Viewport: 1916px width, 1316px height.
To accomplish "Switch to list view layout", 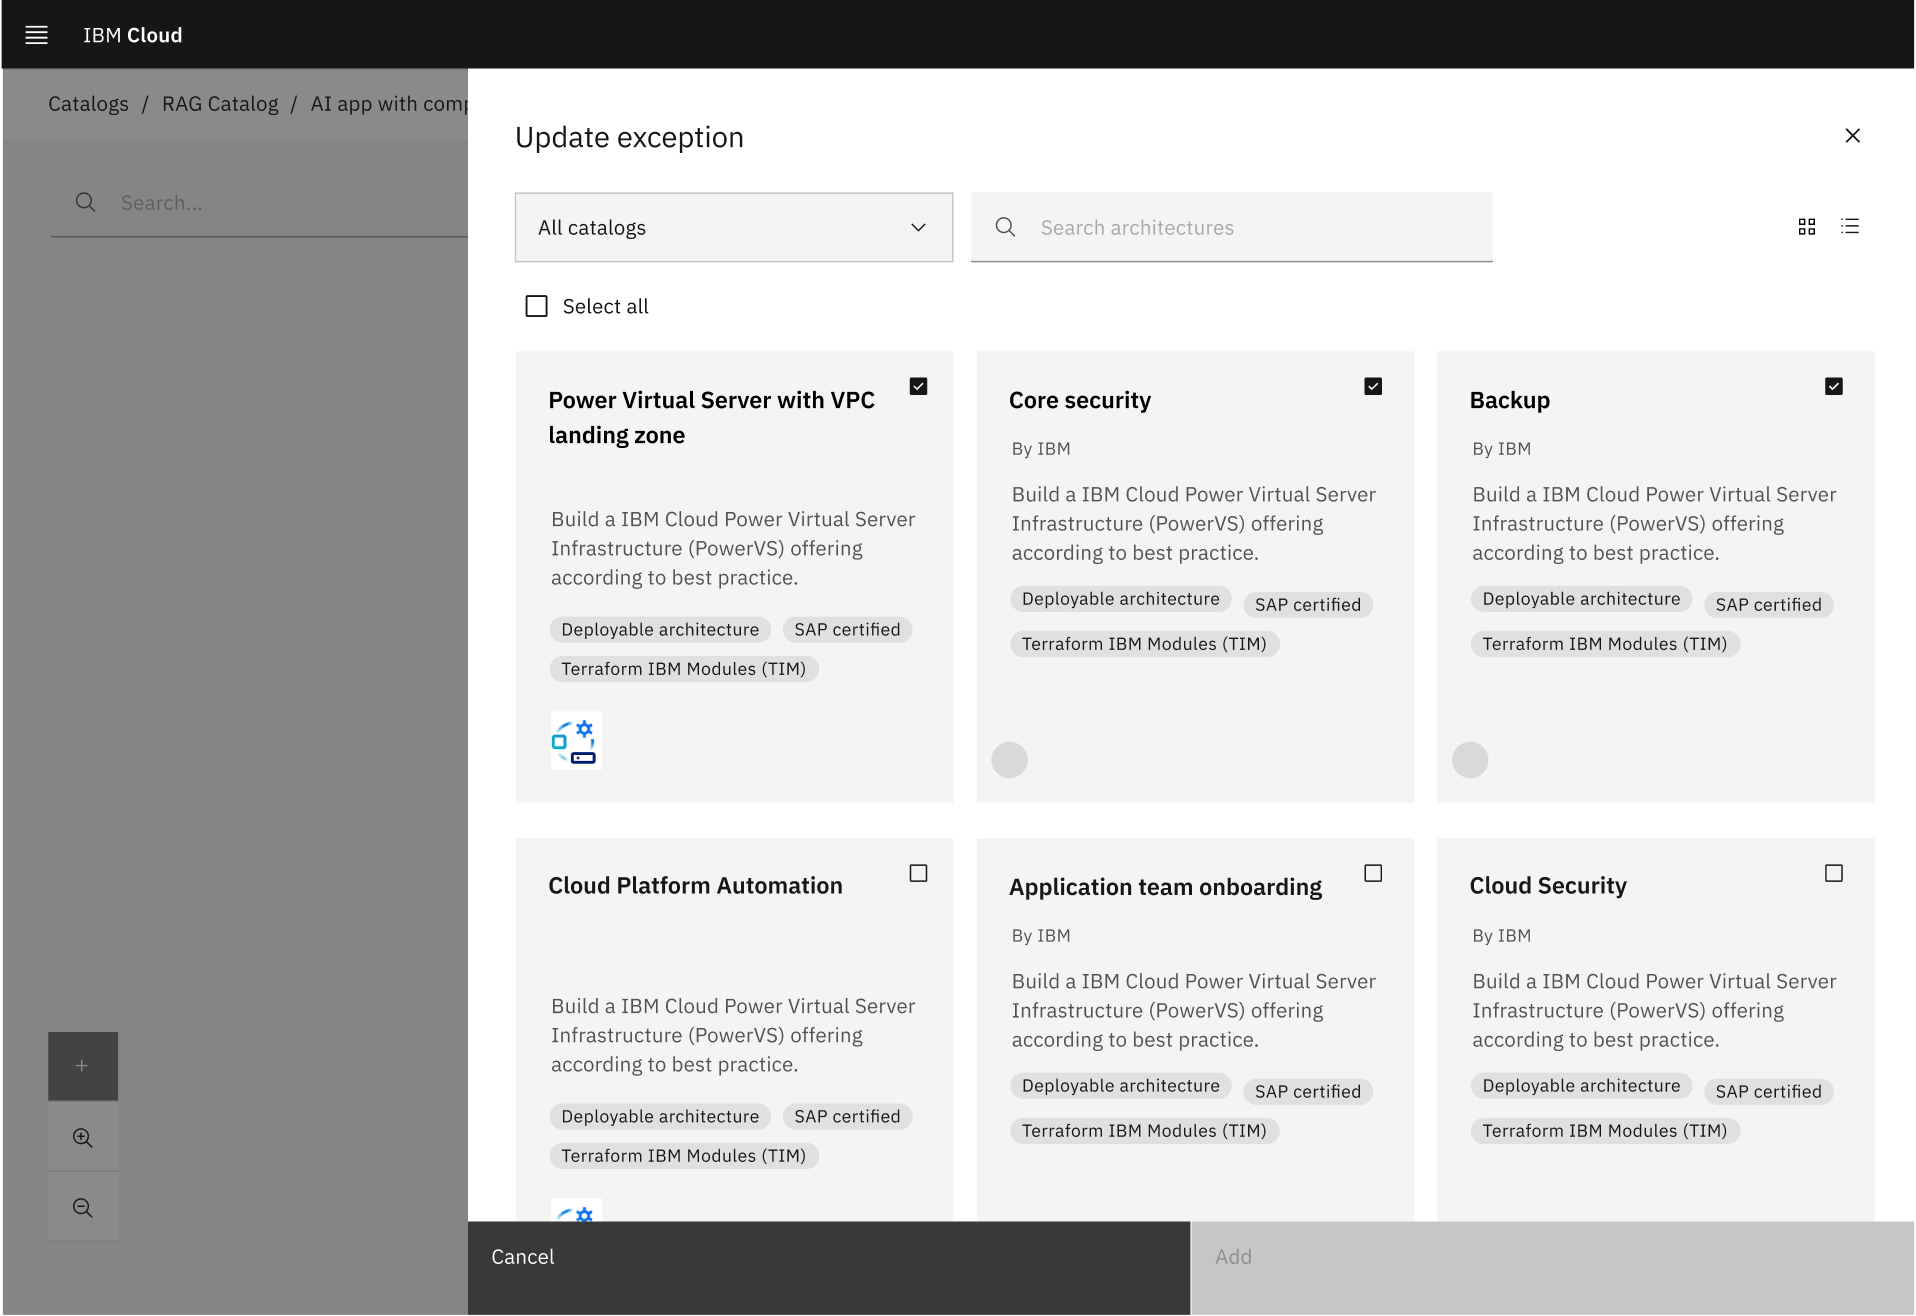I will pyautogui.click(x=1850, y=227).
